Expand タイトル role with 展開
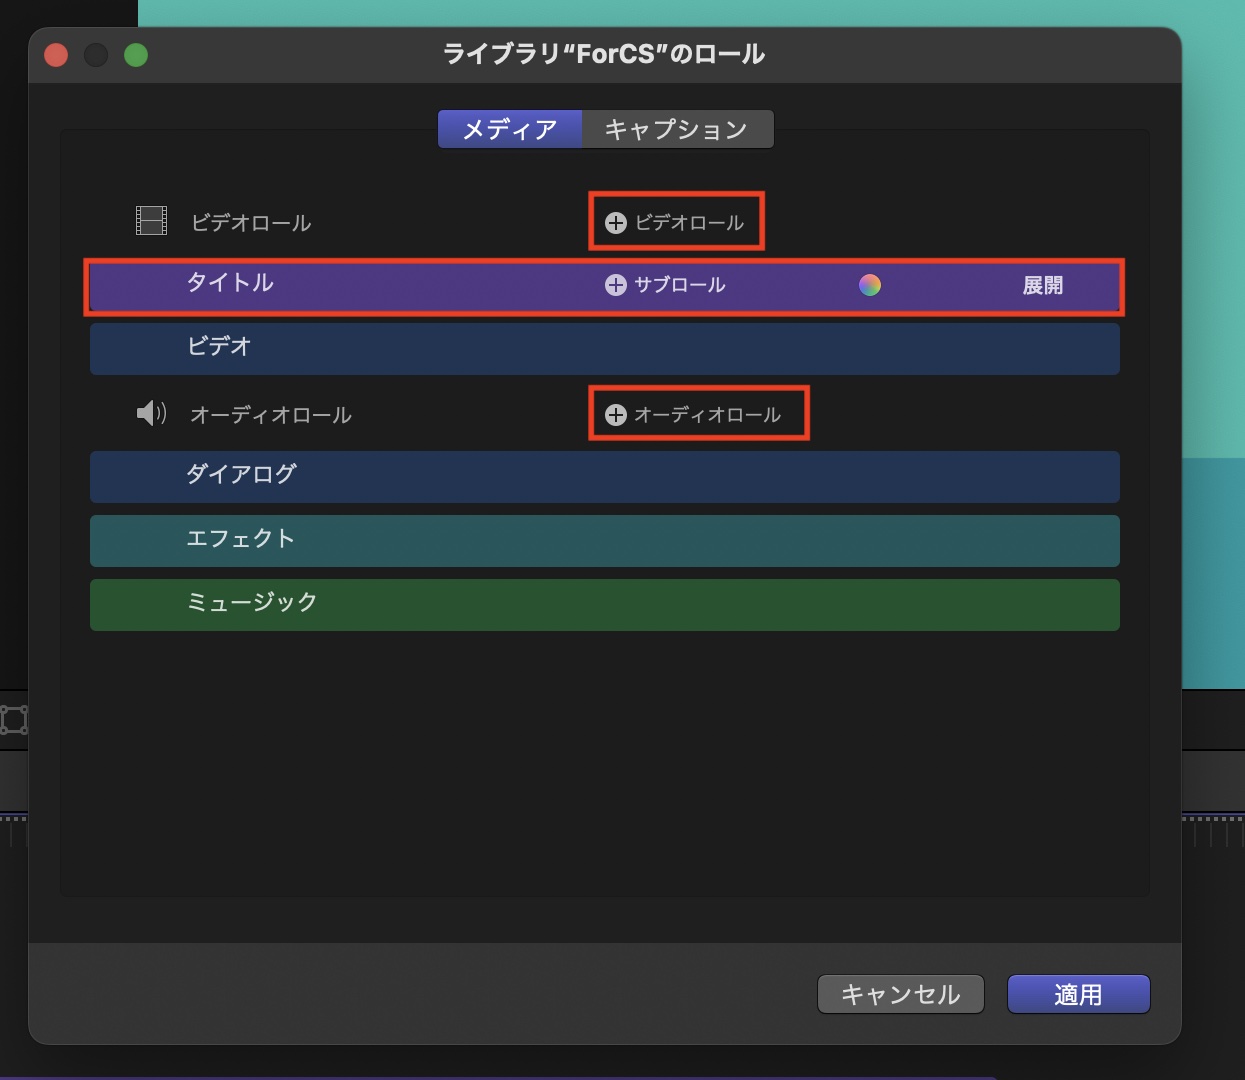The width and height of the screenshot is (1245, 1080). [1042, 285]
